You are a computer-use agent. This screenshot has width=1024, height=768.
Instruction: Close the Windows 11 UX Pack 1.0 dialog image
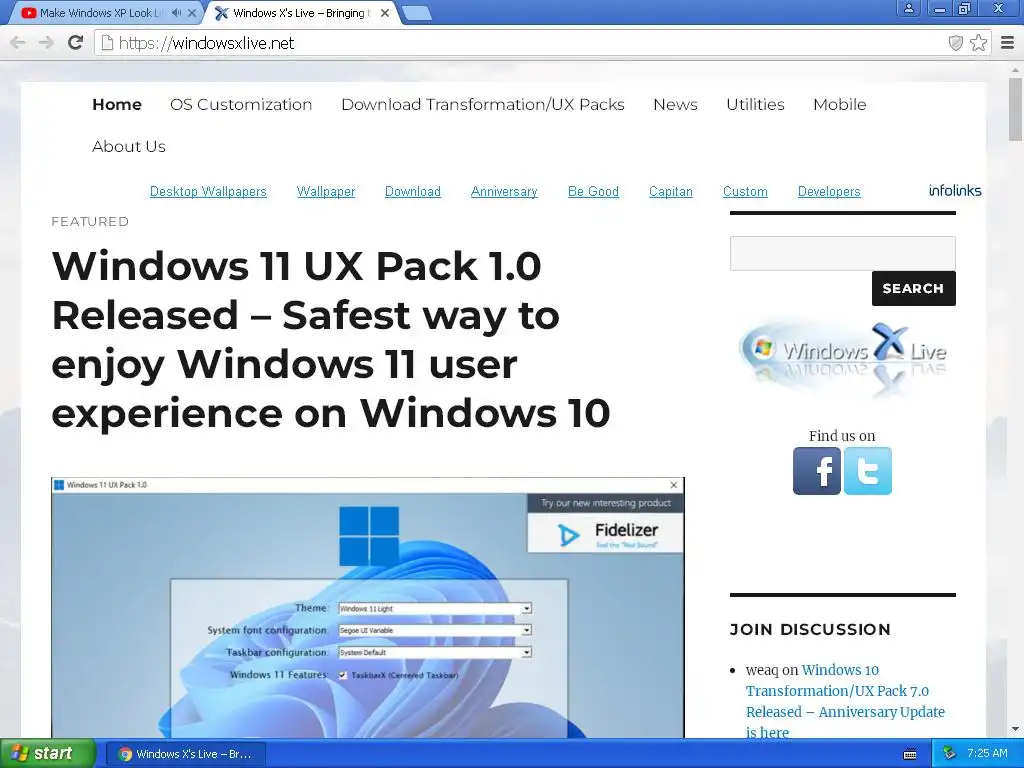674,485
